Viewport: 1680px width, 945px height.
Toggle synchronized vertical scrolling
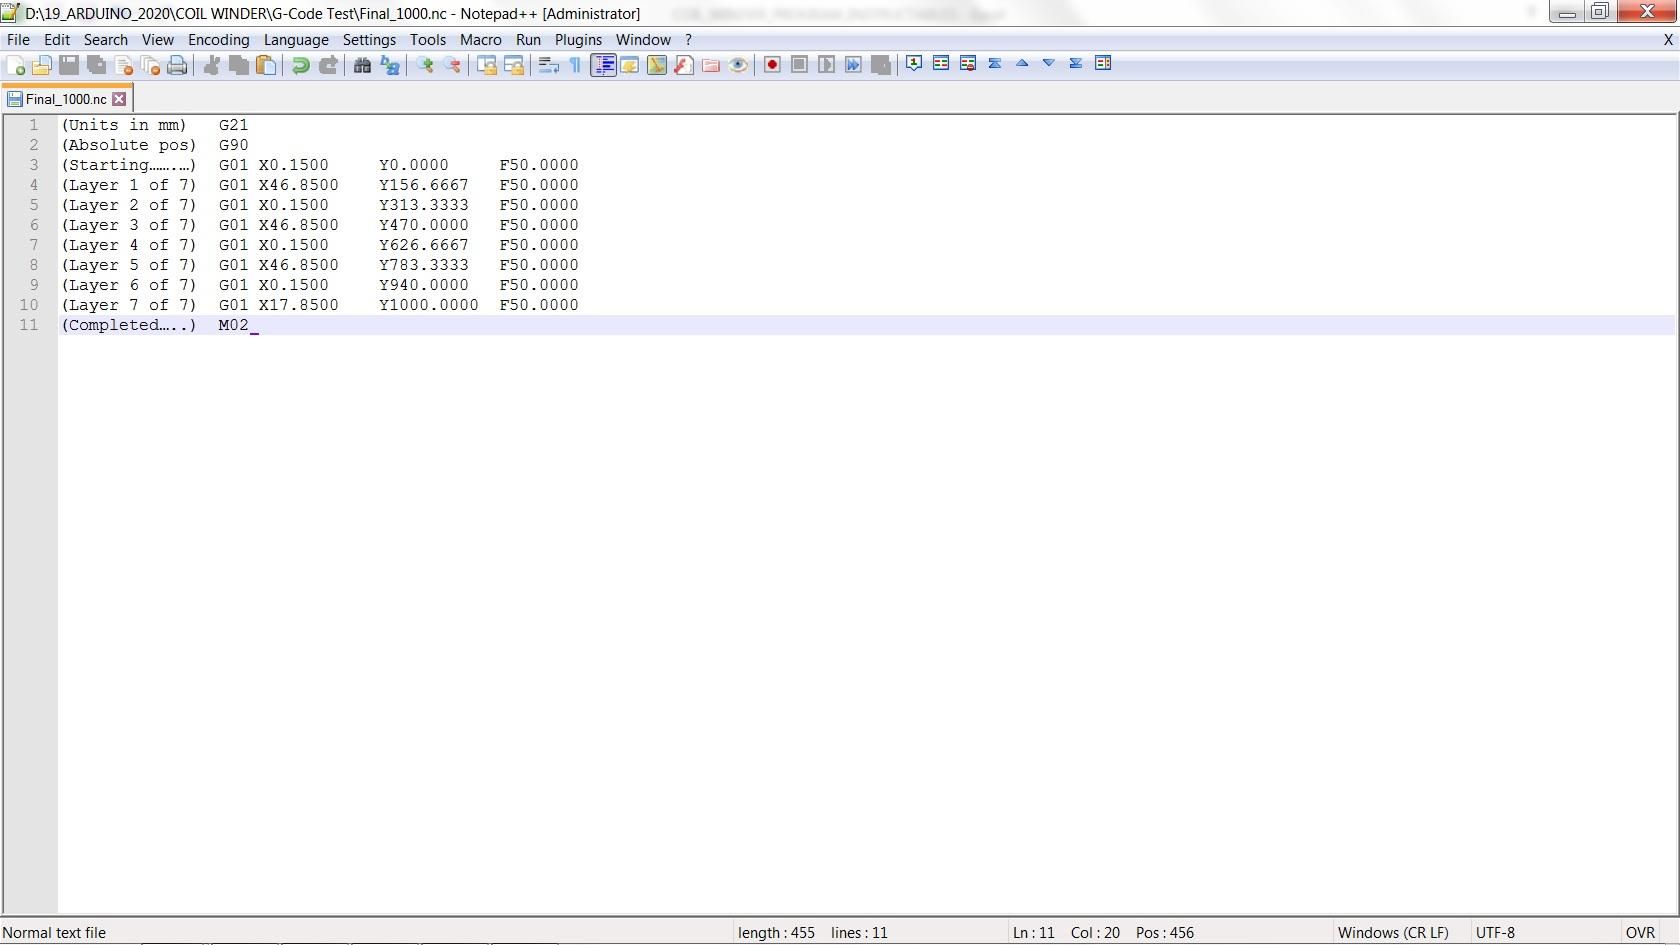pos(487,65)
